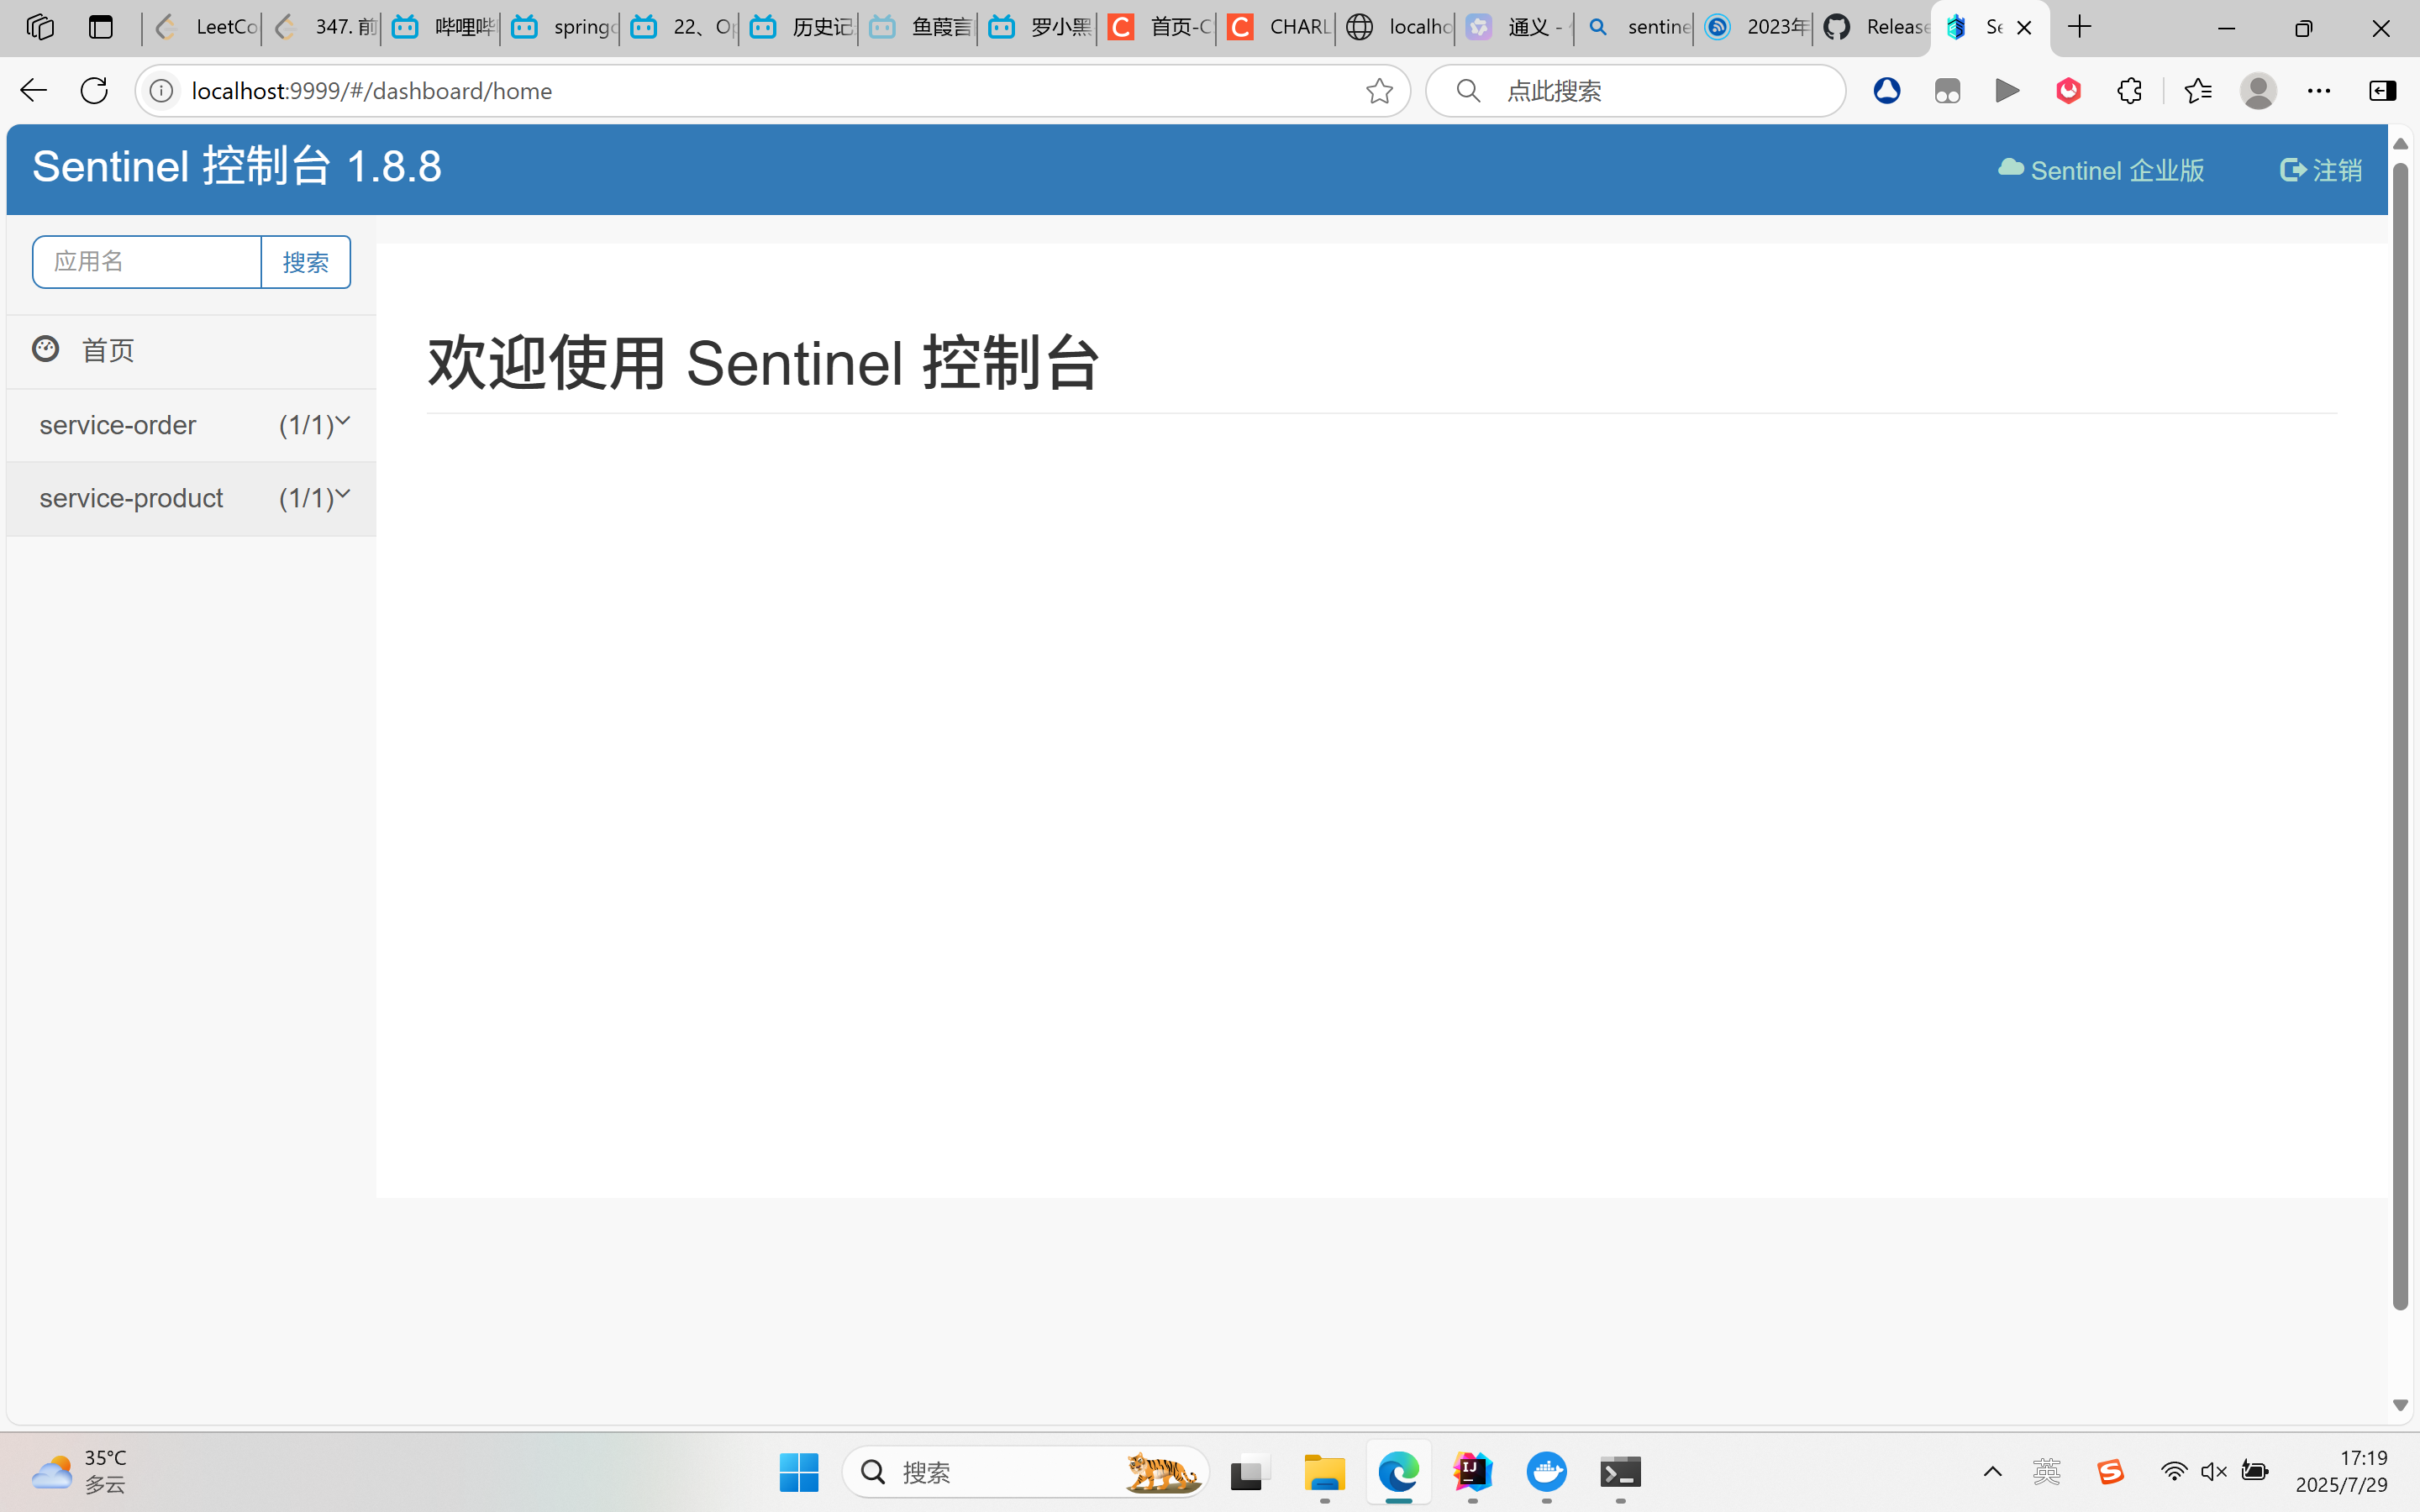
Task: Click the browser profile avatar
Action: (2258, 91)
